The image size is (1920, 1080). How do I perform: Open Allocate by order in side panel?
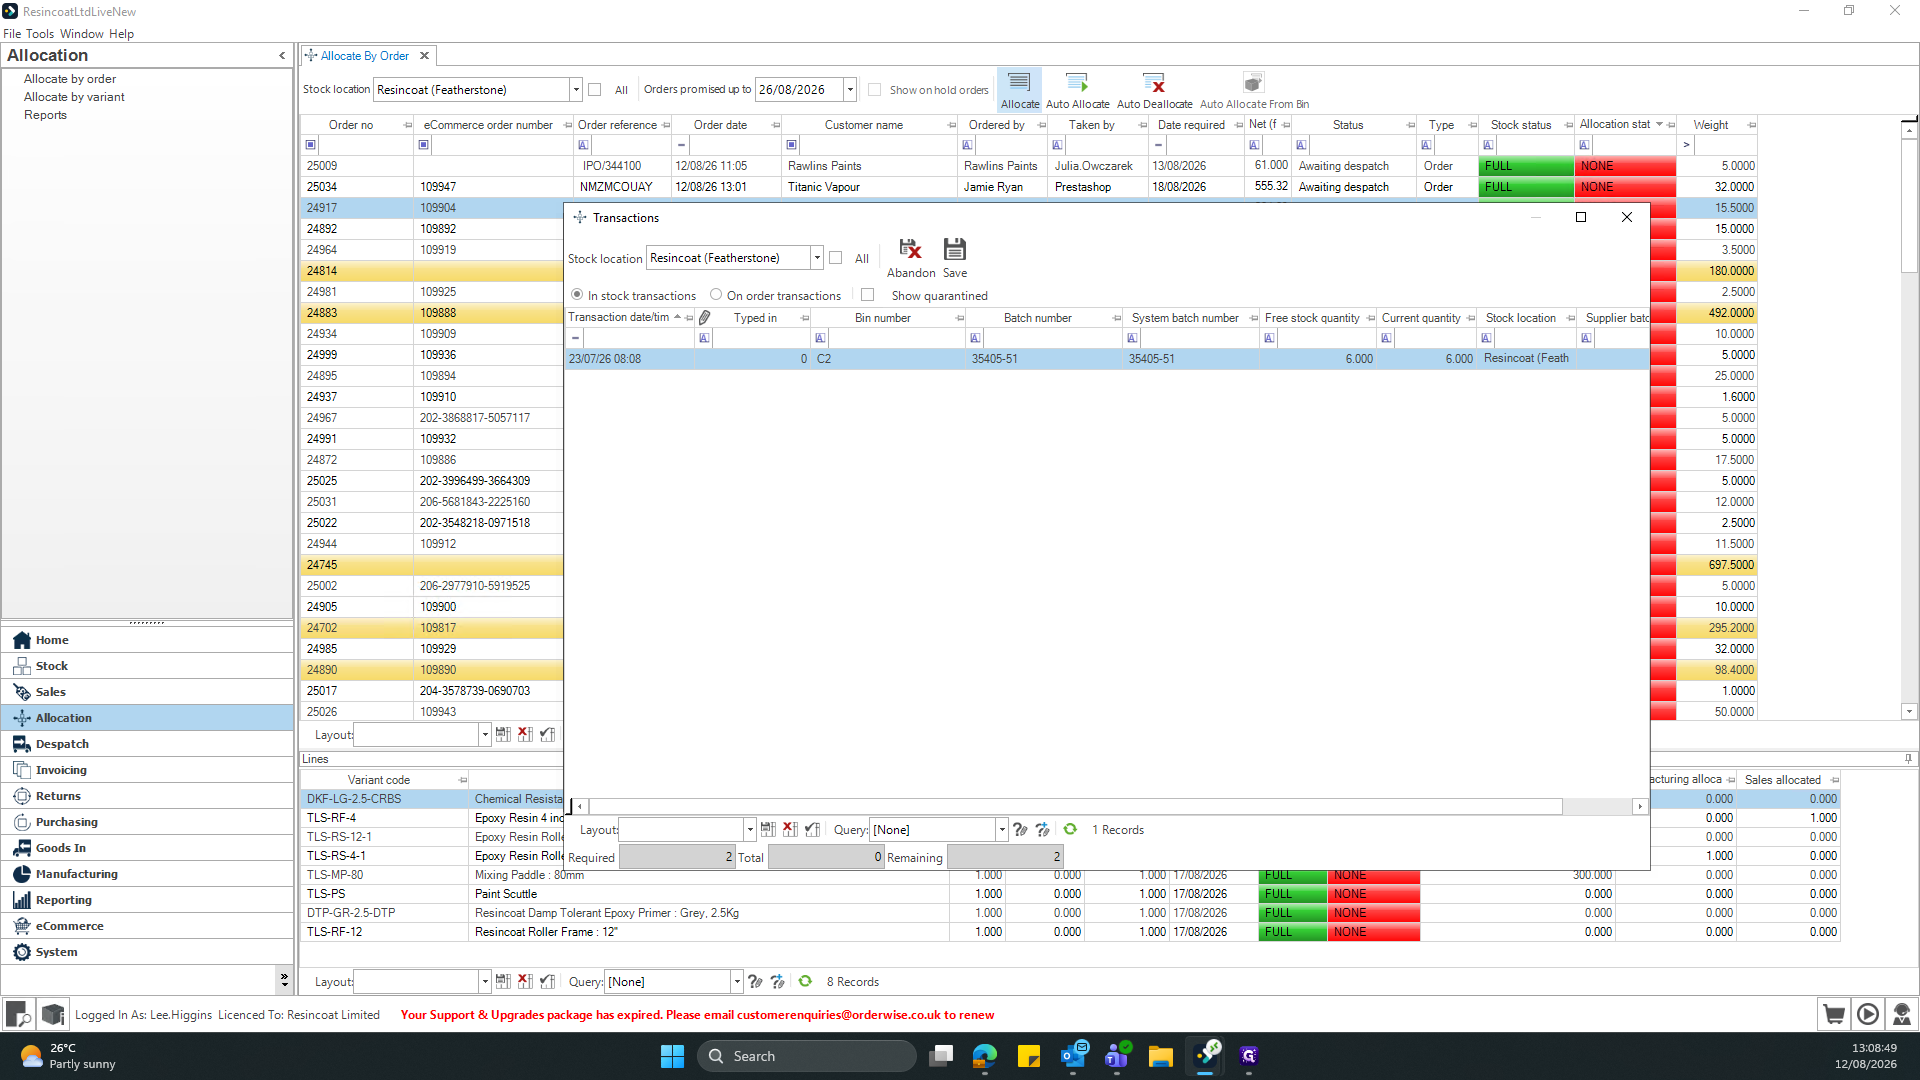(x=70, y=79)
